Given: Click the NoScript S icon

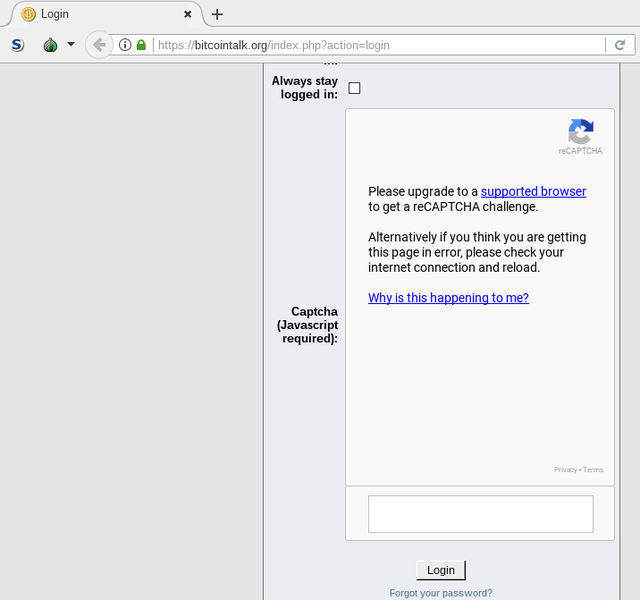Looking at the screenshot, I should pos(17,45).
